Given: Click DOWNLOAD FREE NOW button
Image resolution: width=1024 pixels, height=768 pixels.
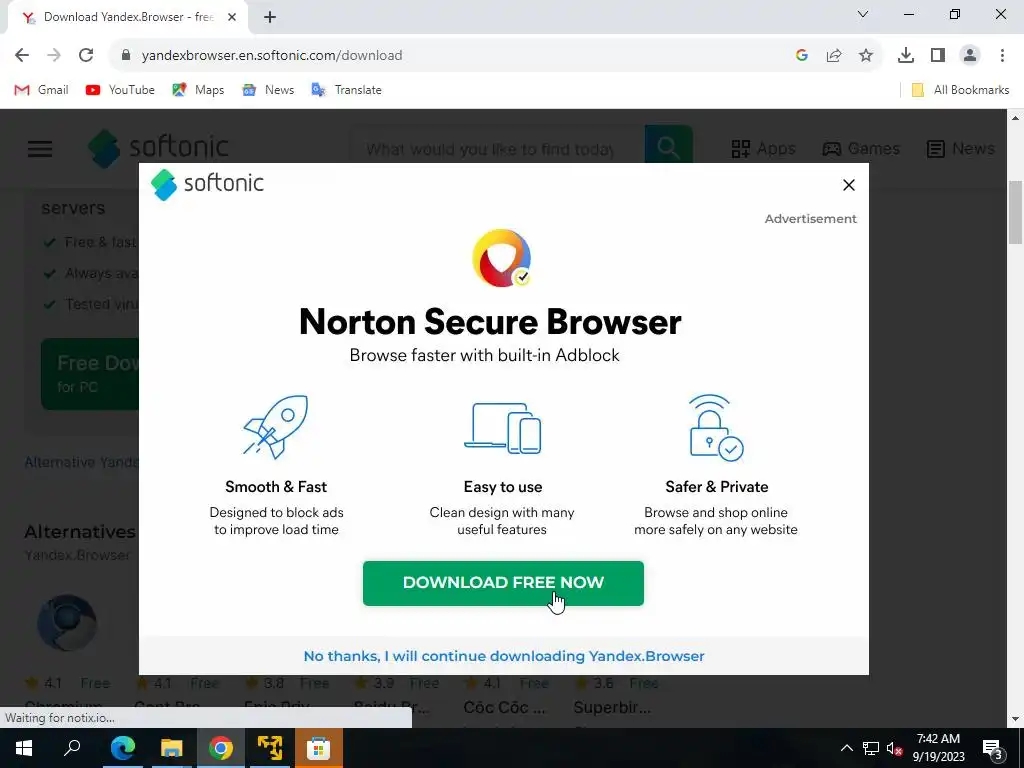Looking at the screenshot, I should pos(503,583).
